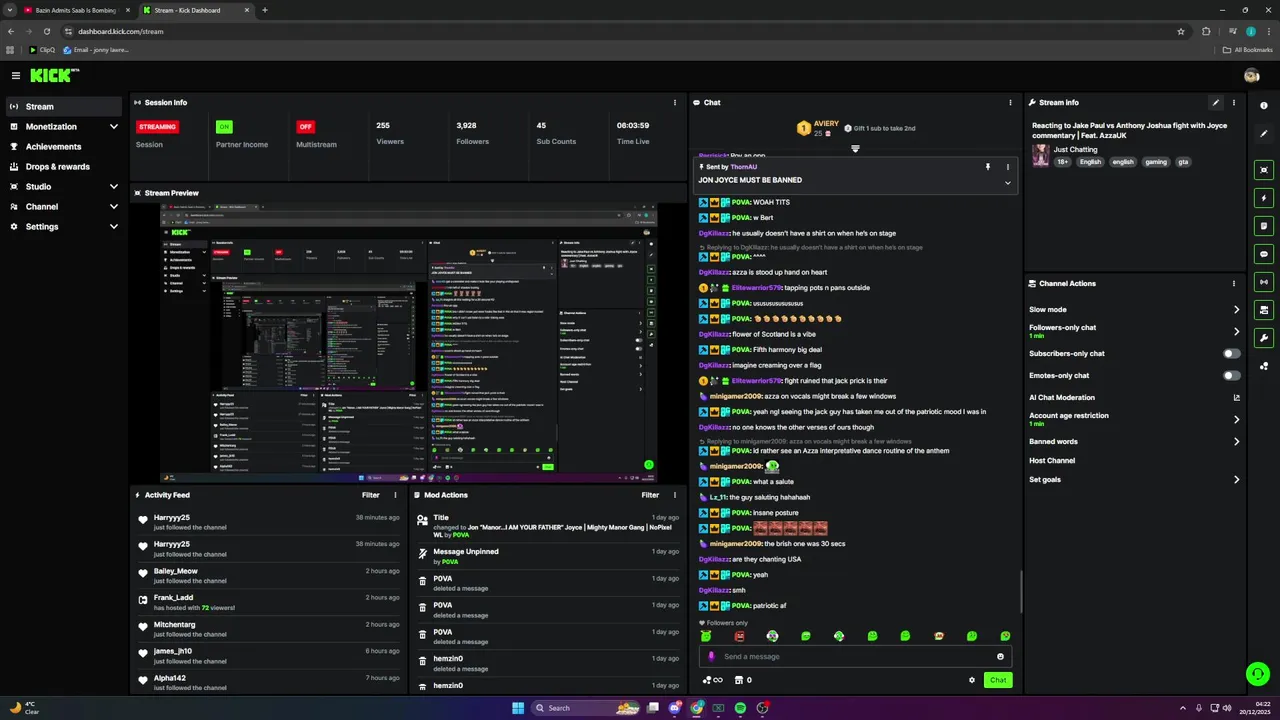This screenshot has height=720, width=1280.
Task: Click the green Chat send button
Action: click(x=998, y=680)
